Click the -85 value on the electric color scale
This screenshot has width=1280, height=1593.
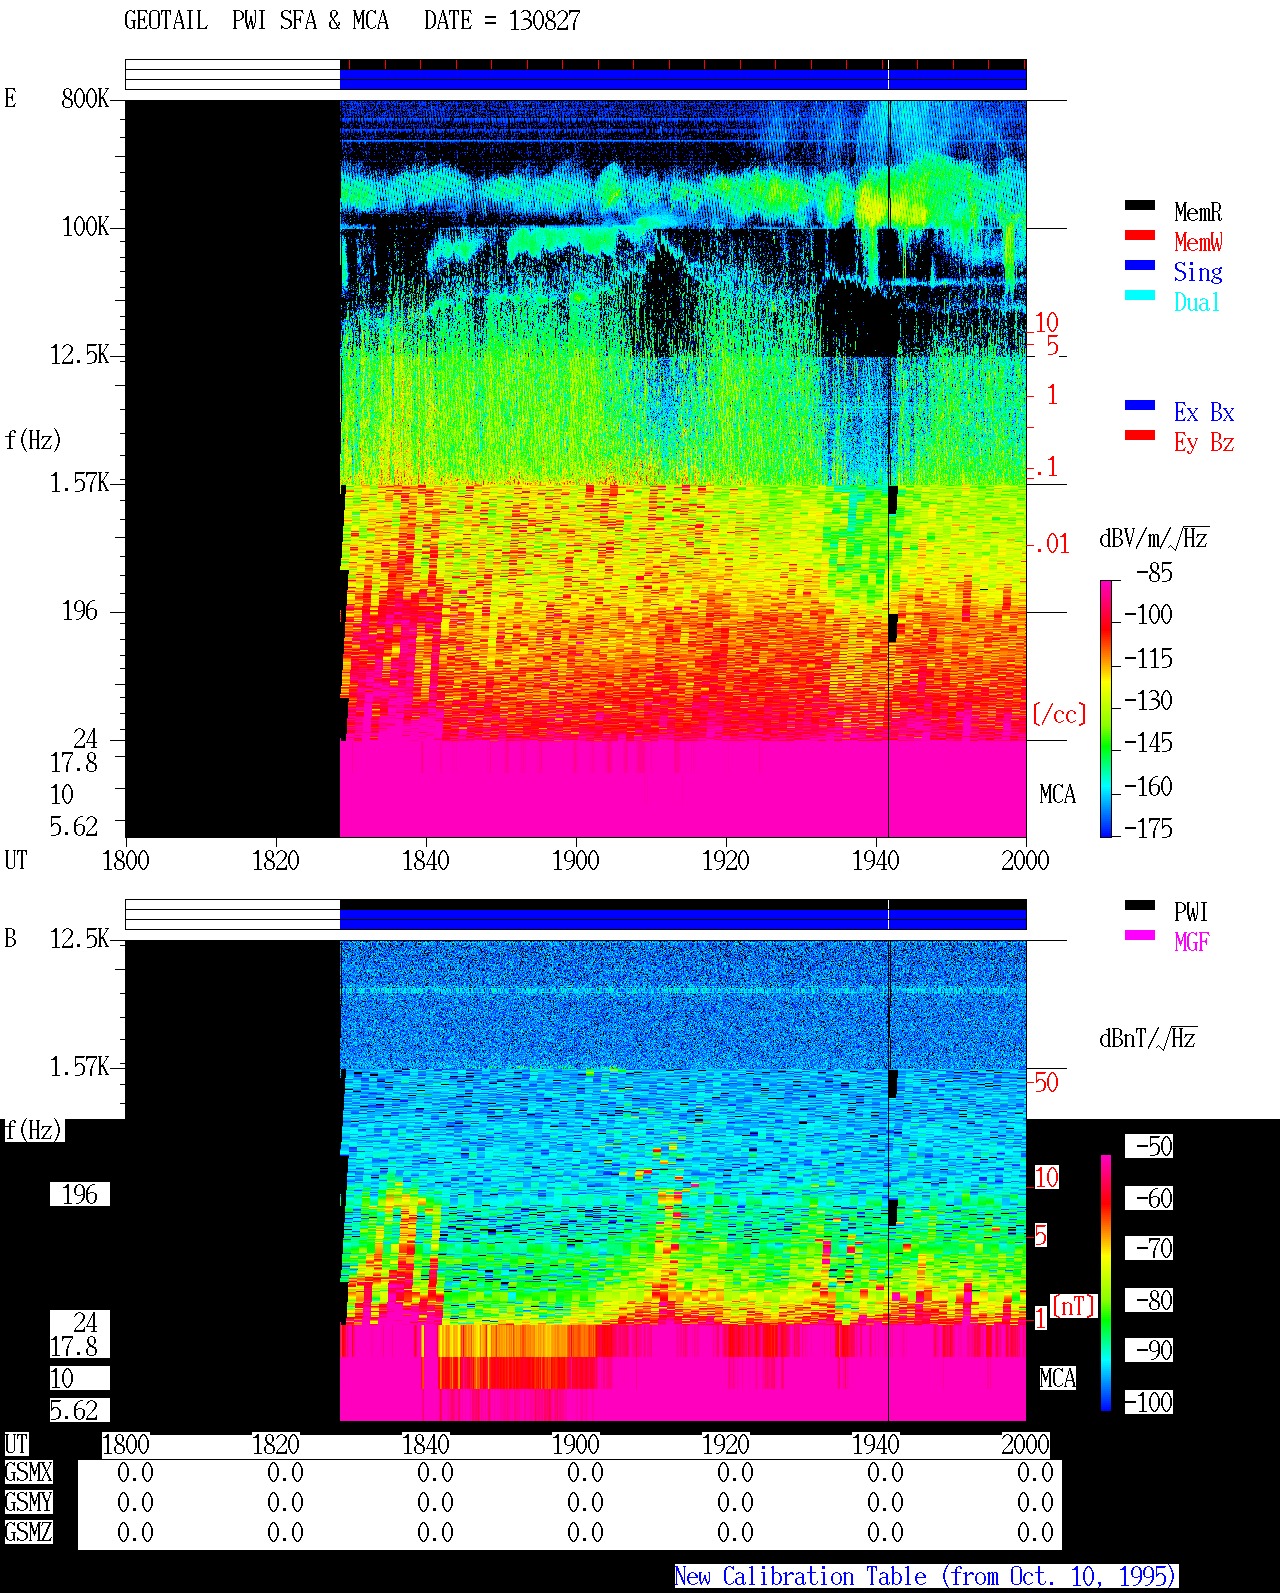[x=1154, y=573]
